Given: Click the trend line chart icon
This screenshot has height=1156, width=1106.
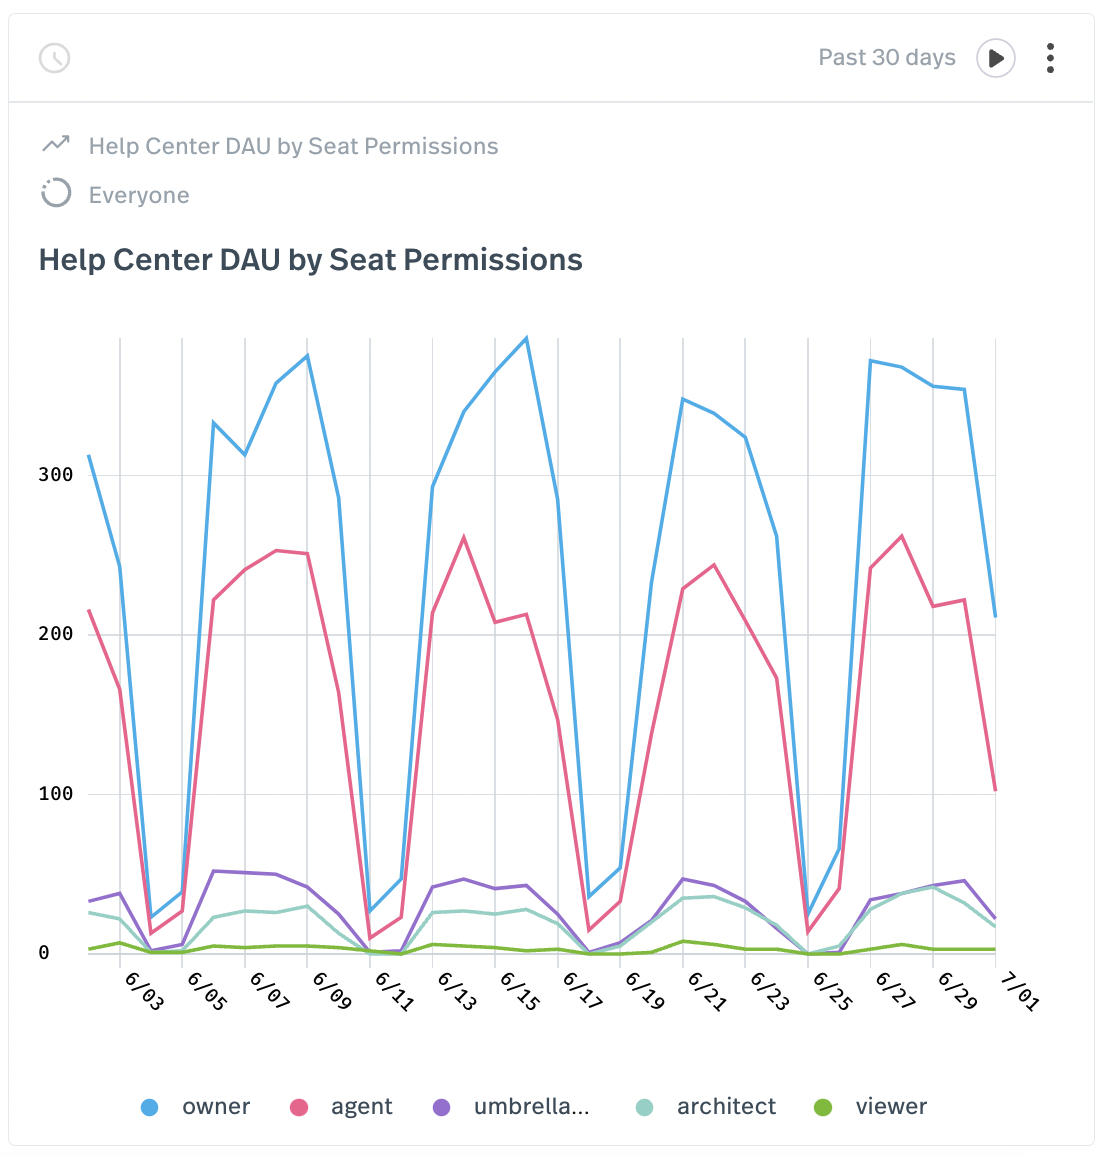Looking at the screenshot, I should pyautogui.click(x=56, y=145).
